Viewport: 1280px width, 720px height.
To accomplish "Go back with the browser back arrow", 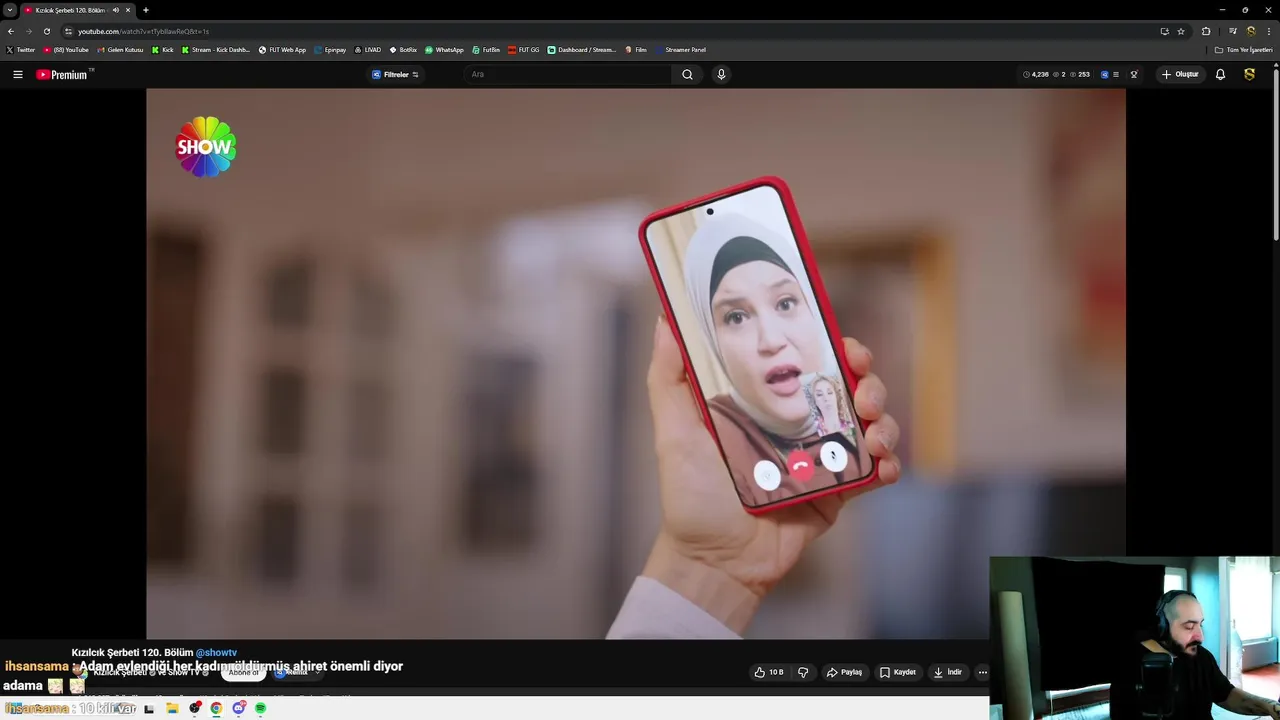I will 11,31.
